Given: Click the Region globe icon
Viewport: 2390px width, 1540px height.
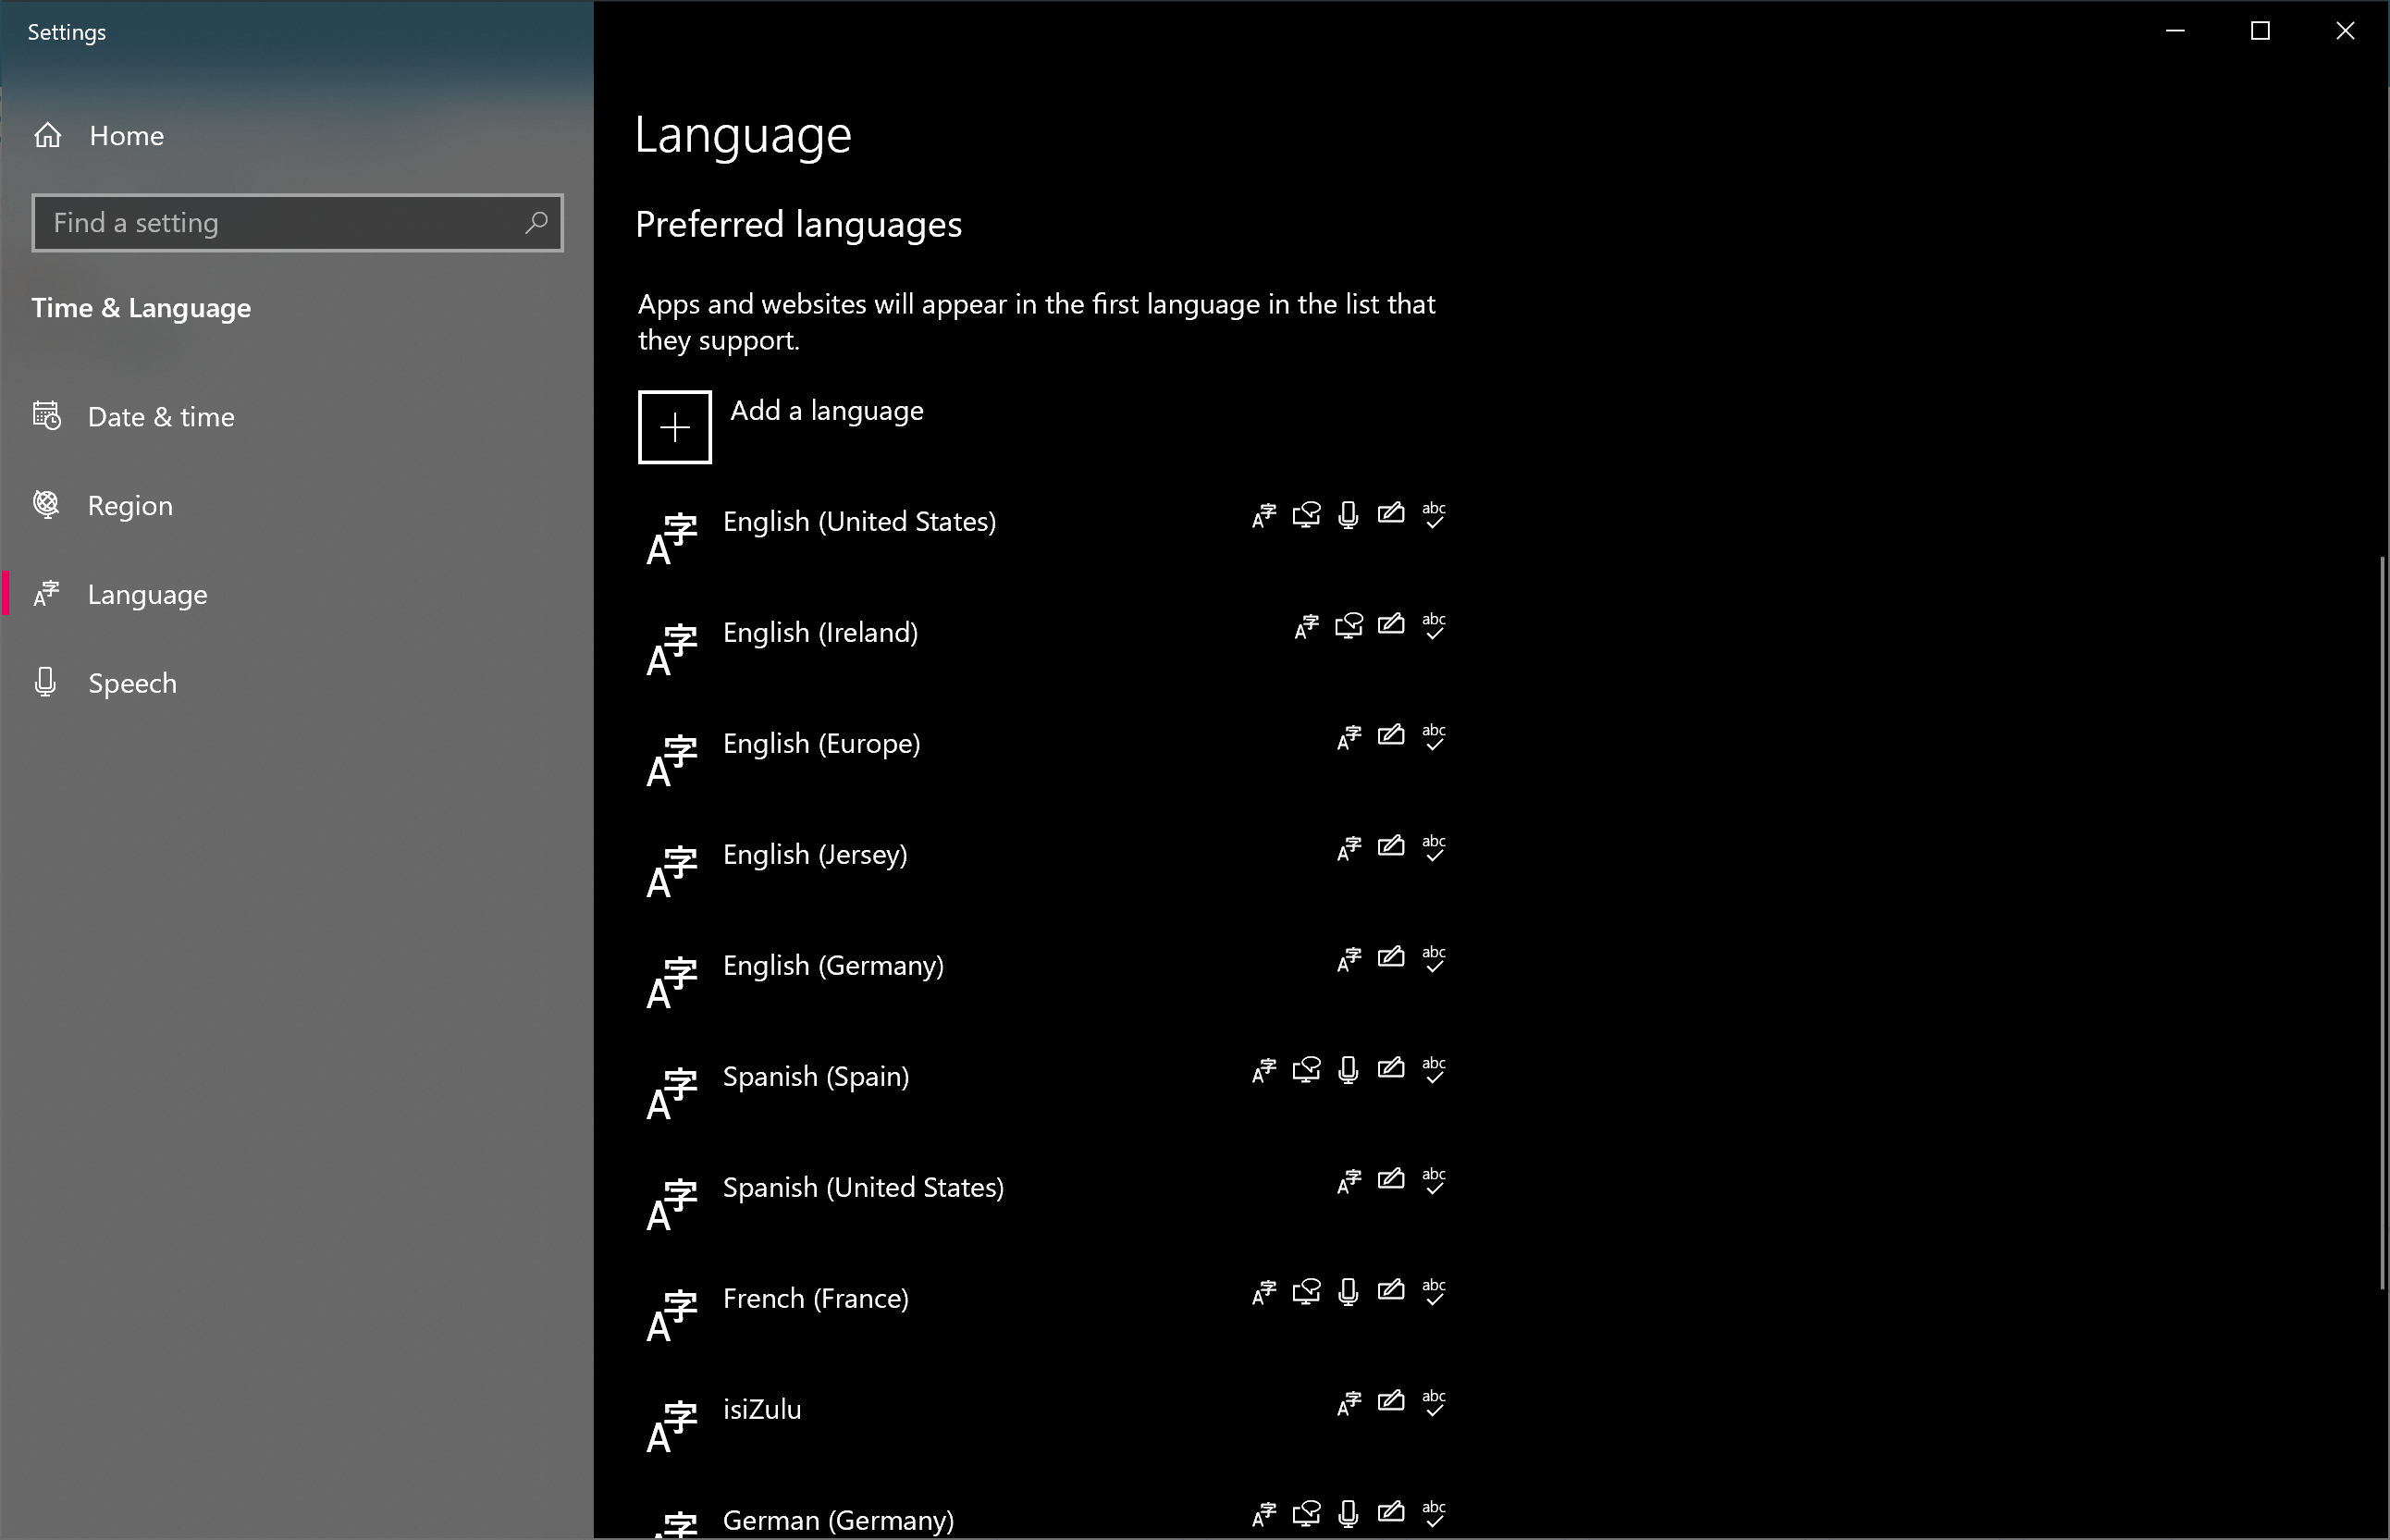Looking at the screenshot, I should coord(46,504).
